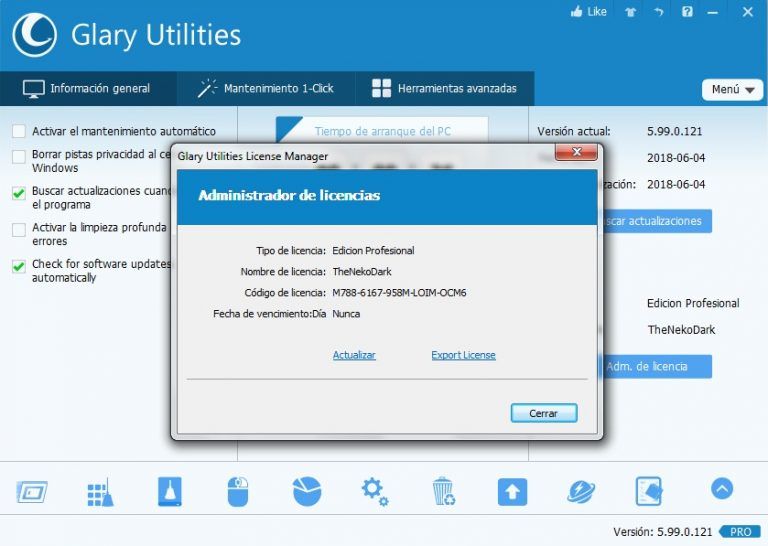Switch to Información general tab
The image size is (768, 546).
click(x=89, y=89)
